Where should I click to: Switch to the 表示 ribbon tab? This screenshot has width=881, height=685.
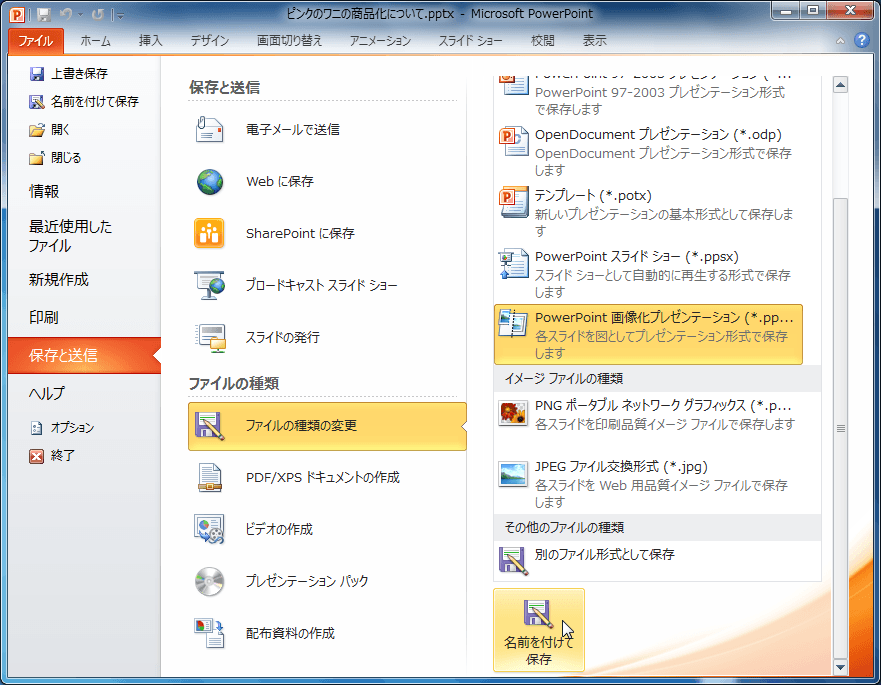click(x=594, y=41)
